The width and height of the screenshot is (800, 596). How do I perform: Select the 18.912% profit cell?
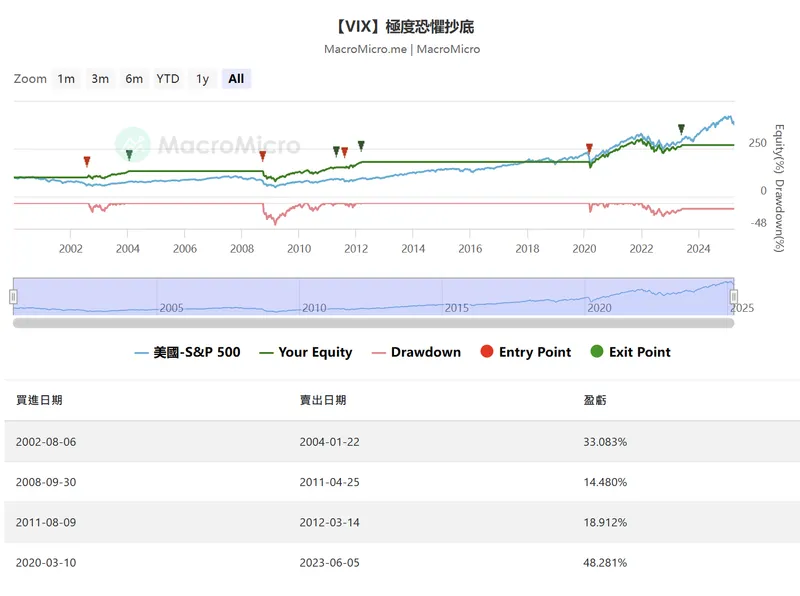[605, 523]
